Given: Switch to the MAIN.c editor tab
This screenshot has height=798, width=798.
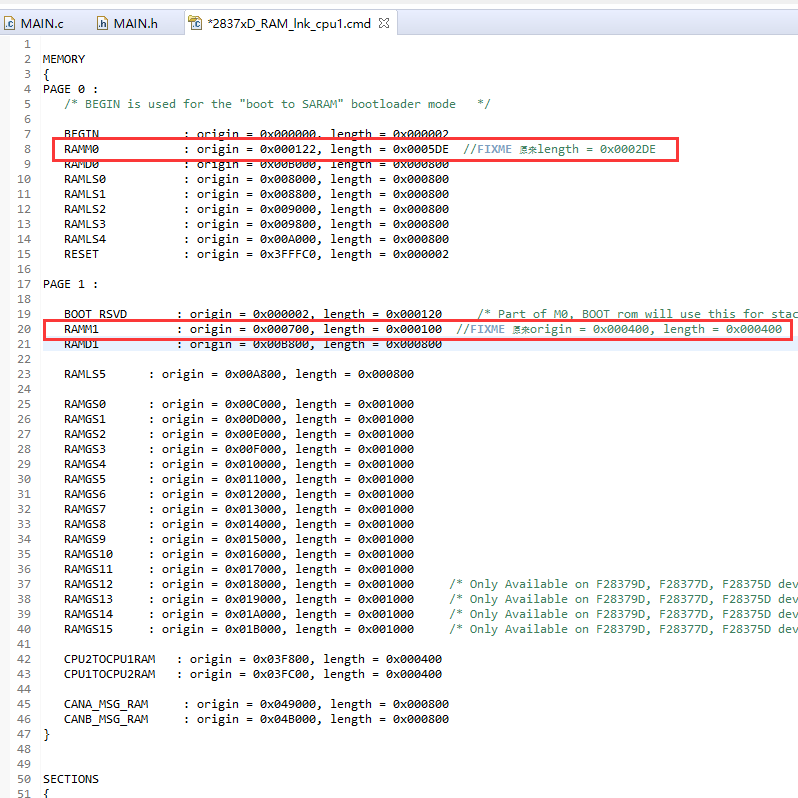Looking at the screenshot, I should coord(34,23).
